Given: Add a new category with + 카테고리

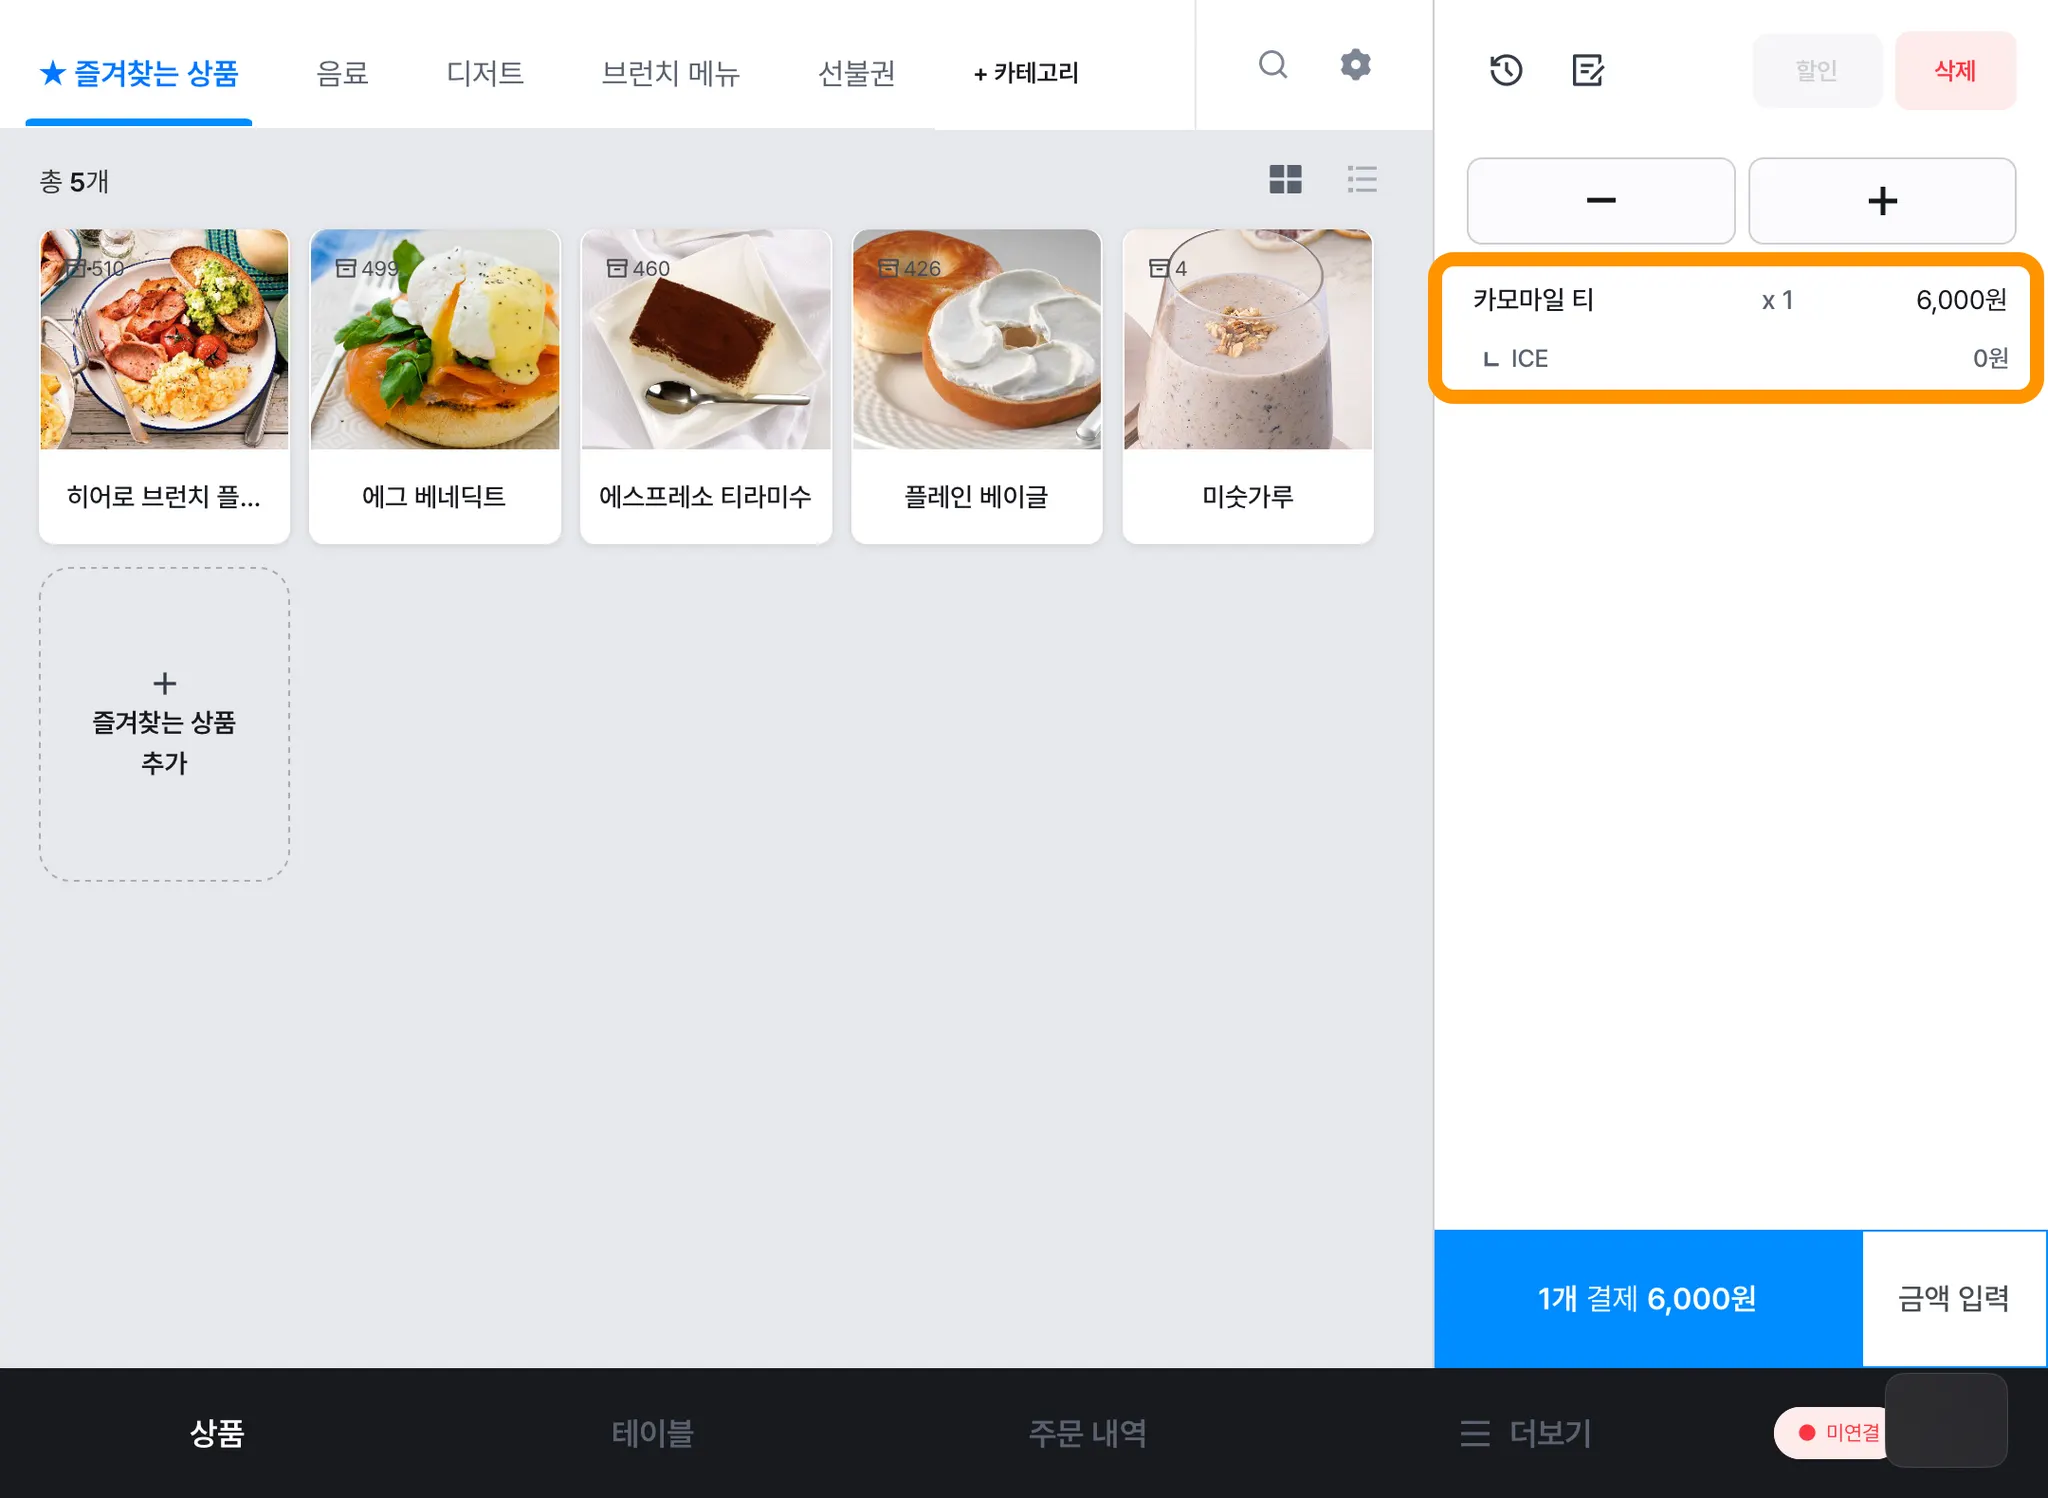Looking at the screenshot, I should pyautogui.click(x=1025, y=73).
